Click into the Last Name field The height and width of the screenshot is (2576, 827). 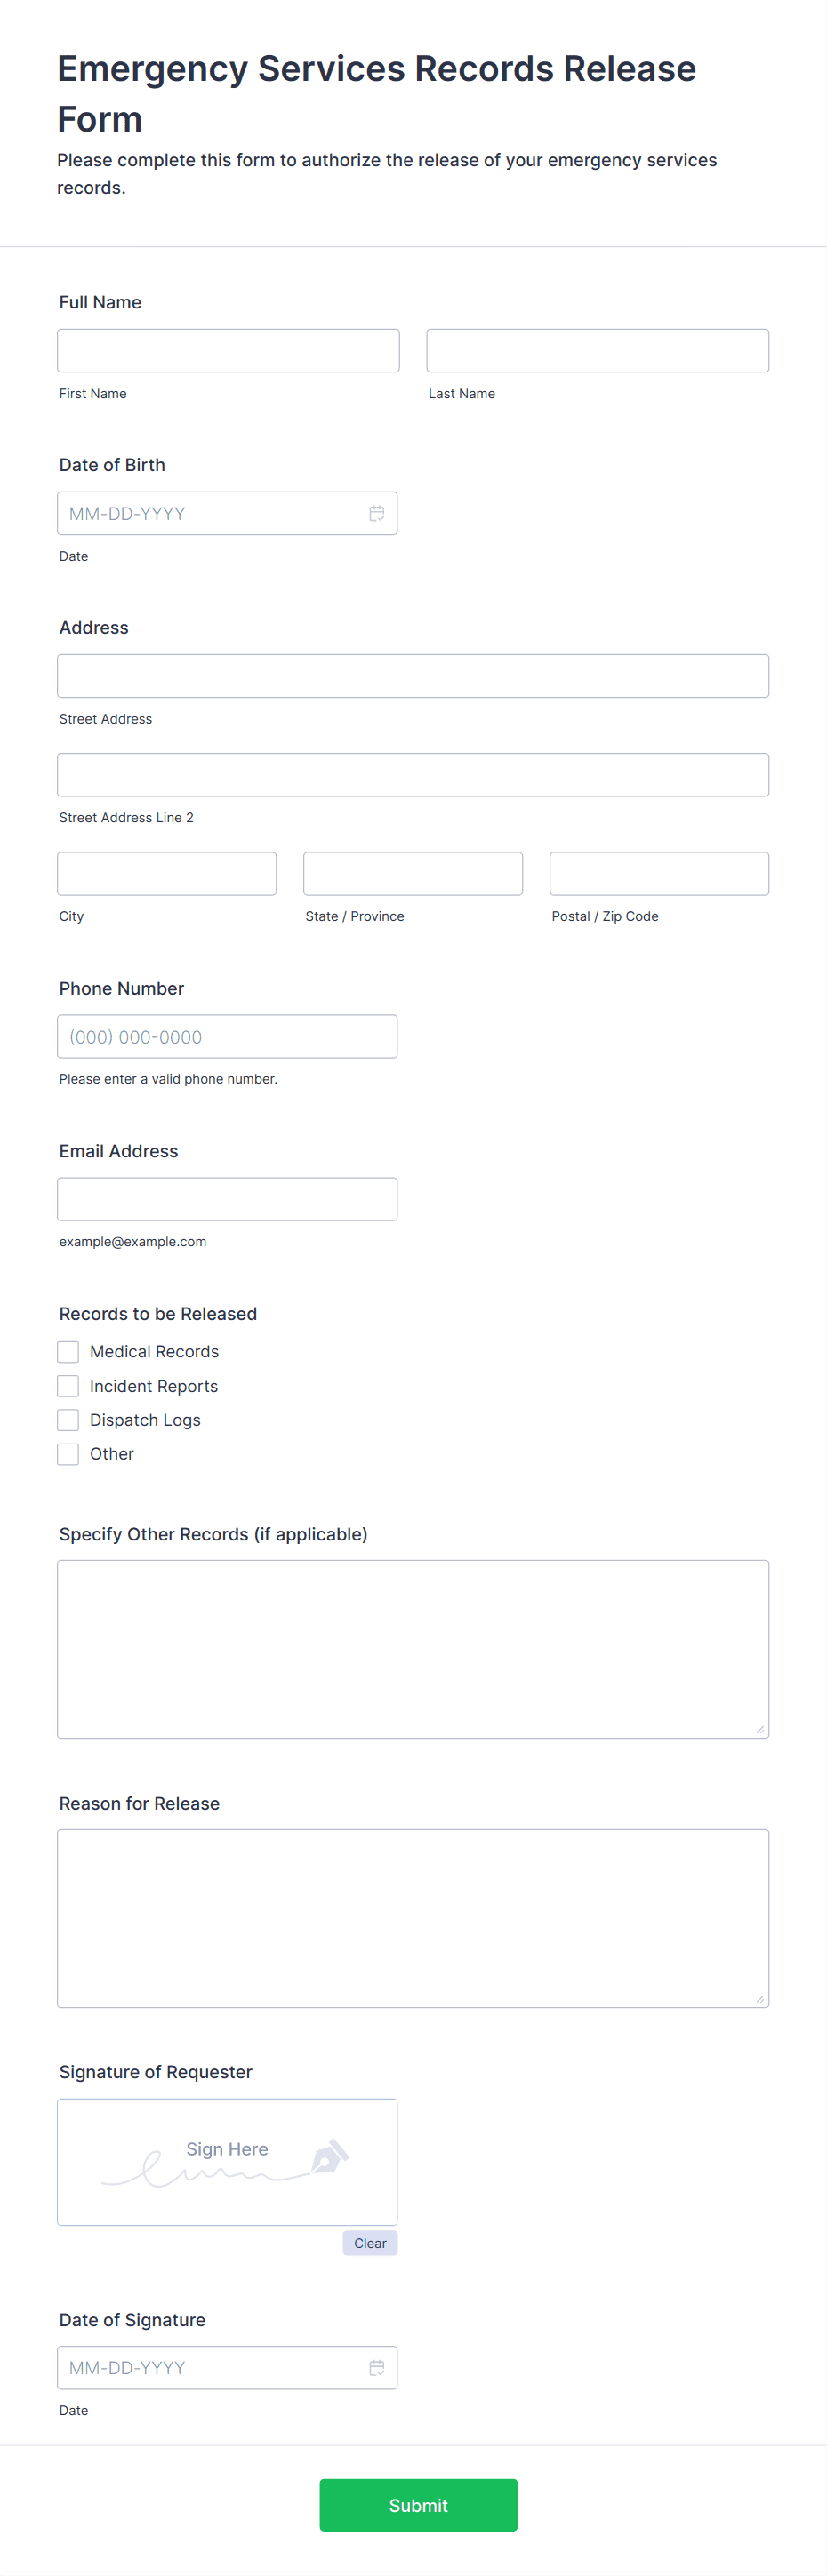click(x=598, y=351)
